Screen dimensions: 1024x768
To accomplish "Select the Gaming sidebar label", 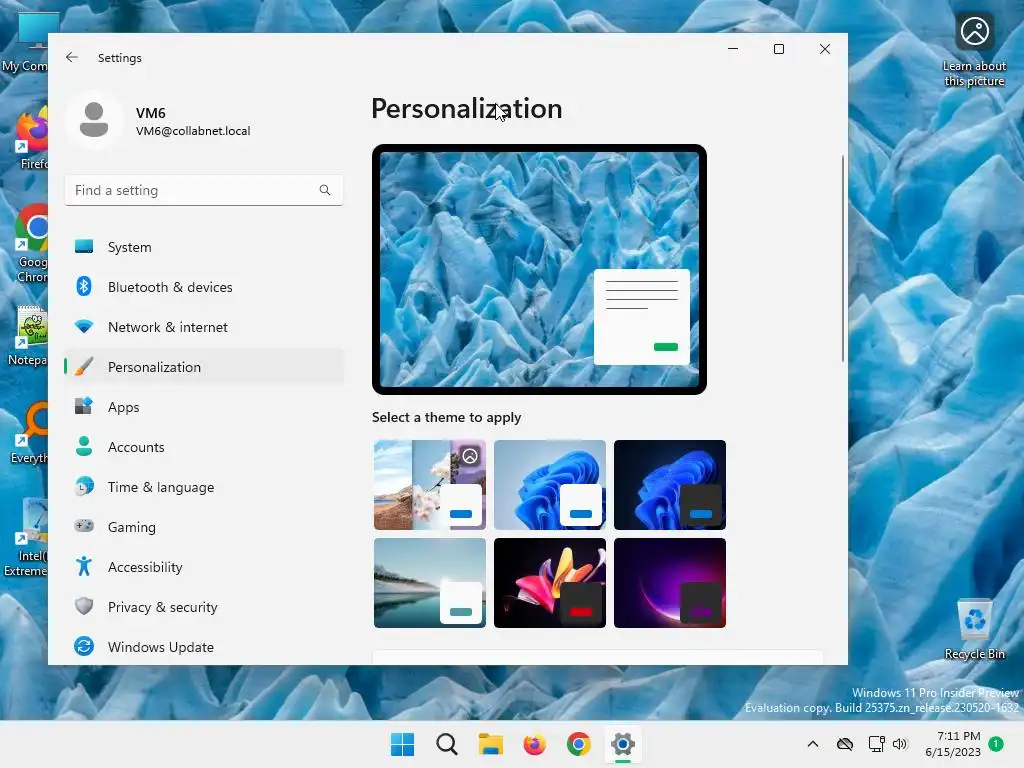I will [132, 527].
